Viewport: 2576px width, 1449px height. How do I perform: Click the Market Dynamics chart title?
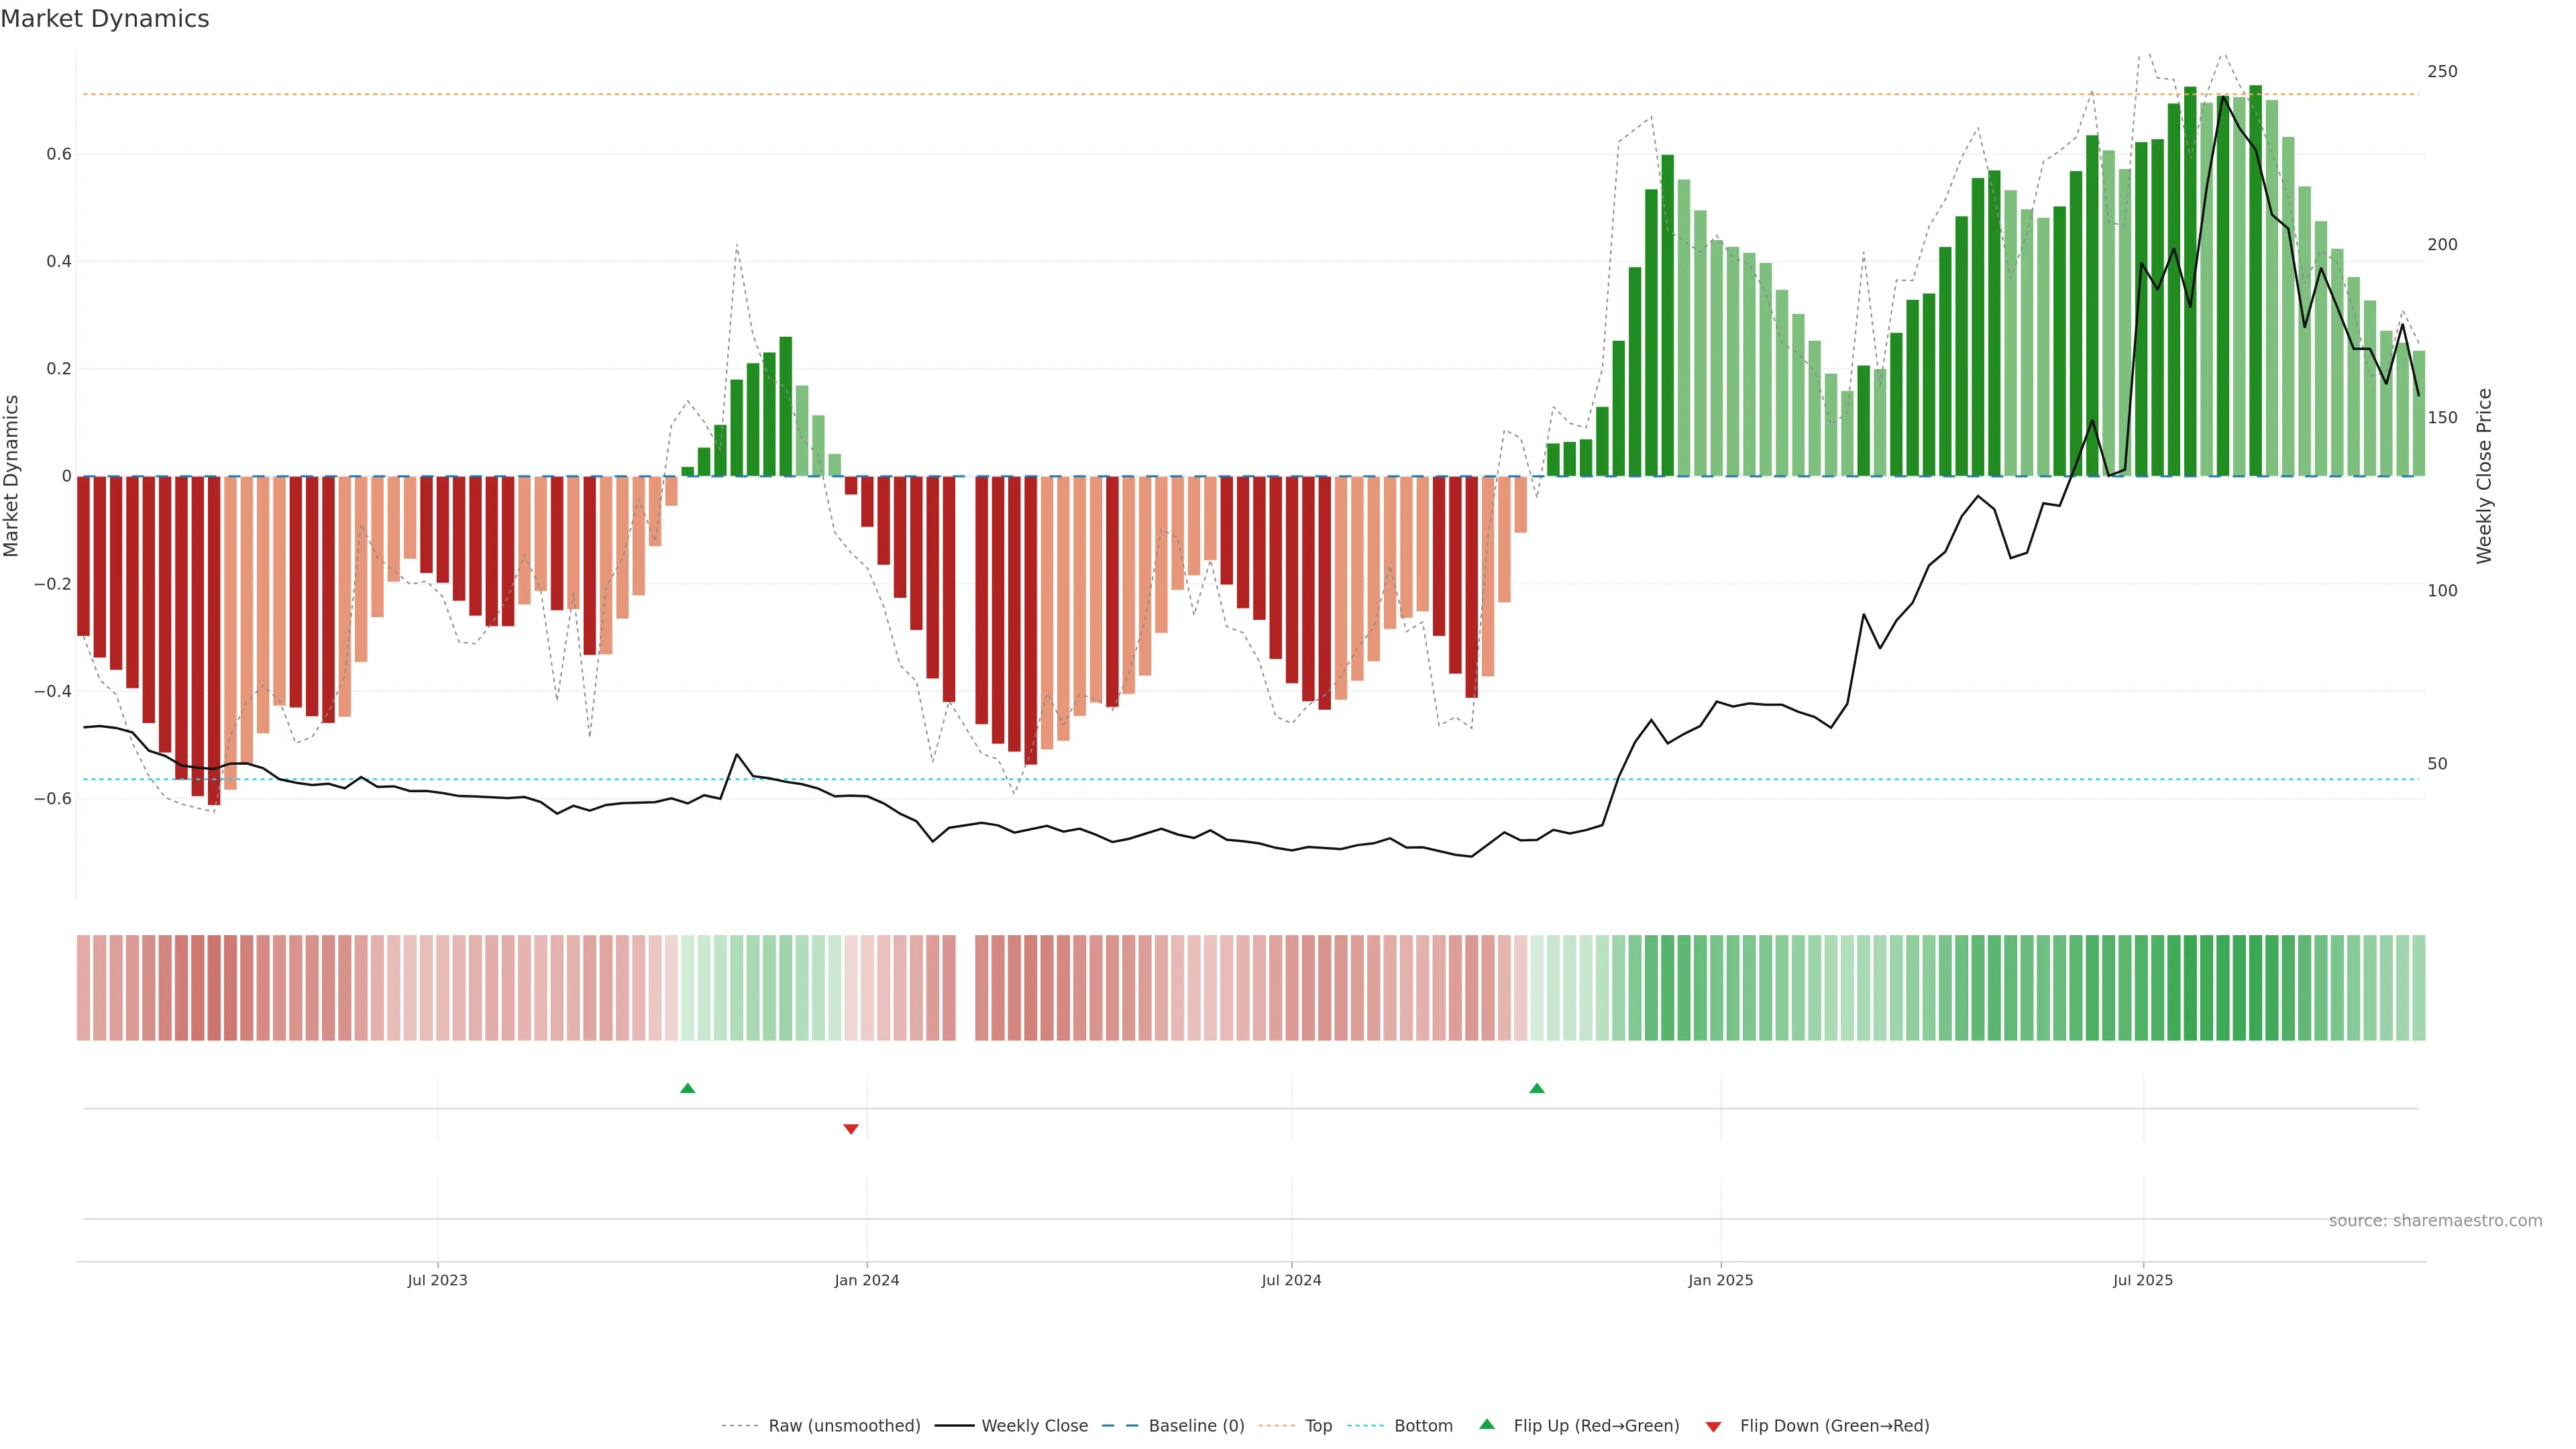click(x=105, y=19)
